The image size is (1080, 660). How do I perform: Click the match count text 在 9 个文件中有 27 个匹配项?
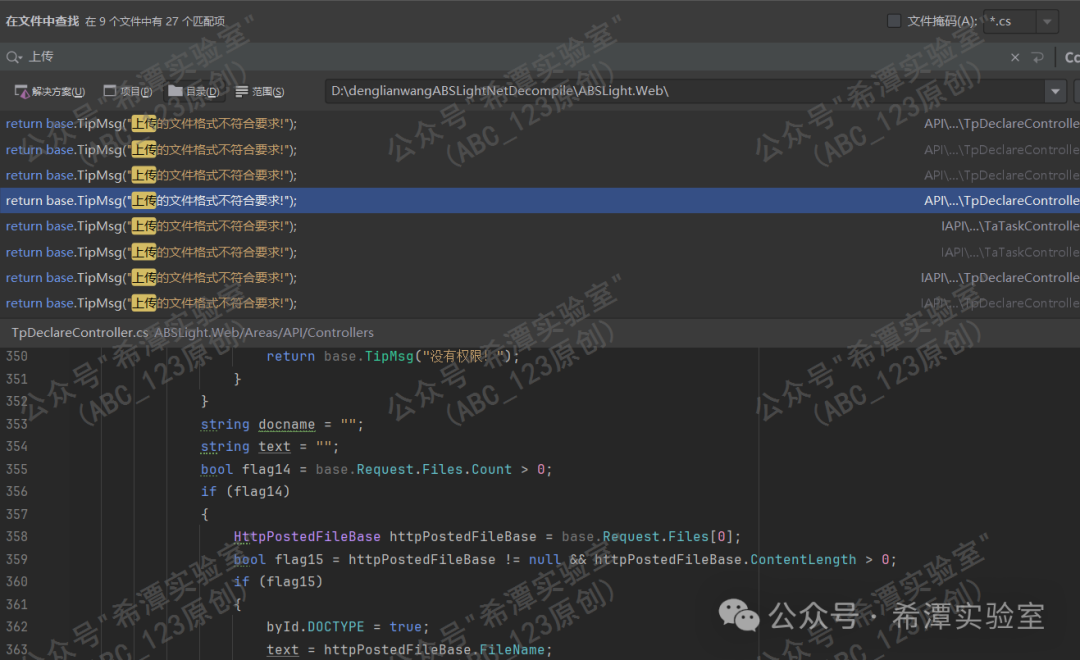click(x=155, y=21)
